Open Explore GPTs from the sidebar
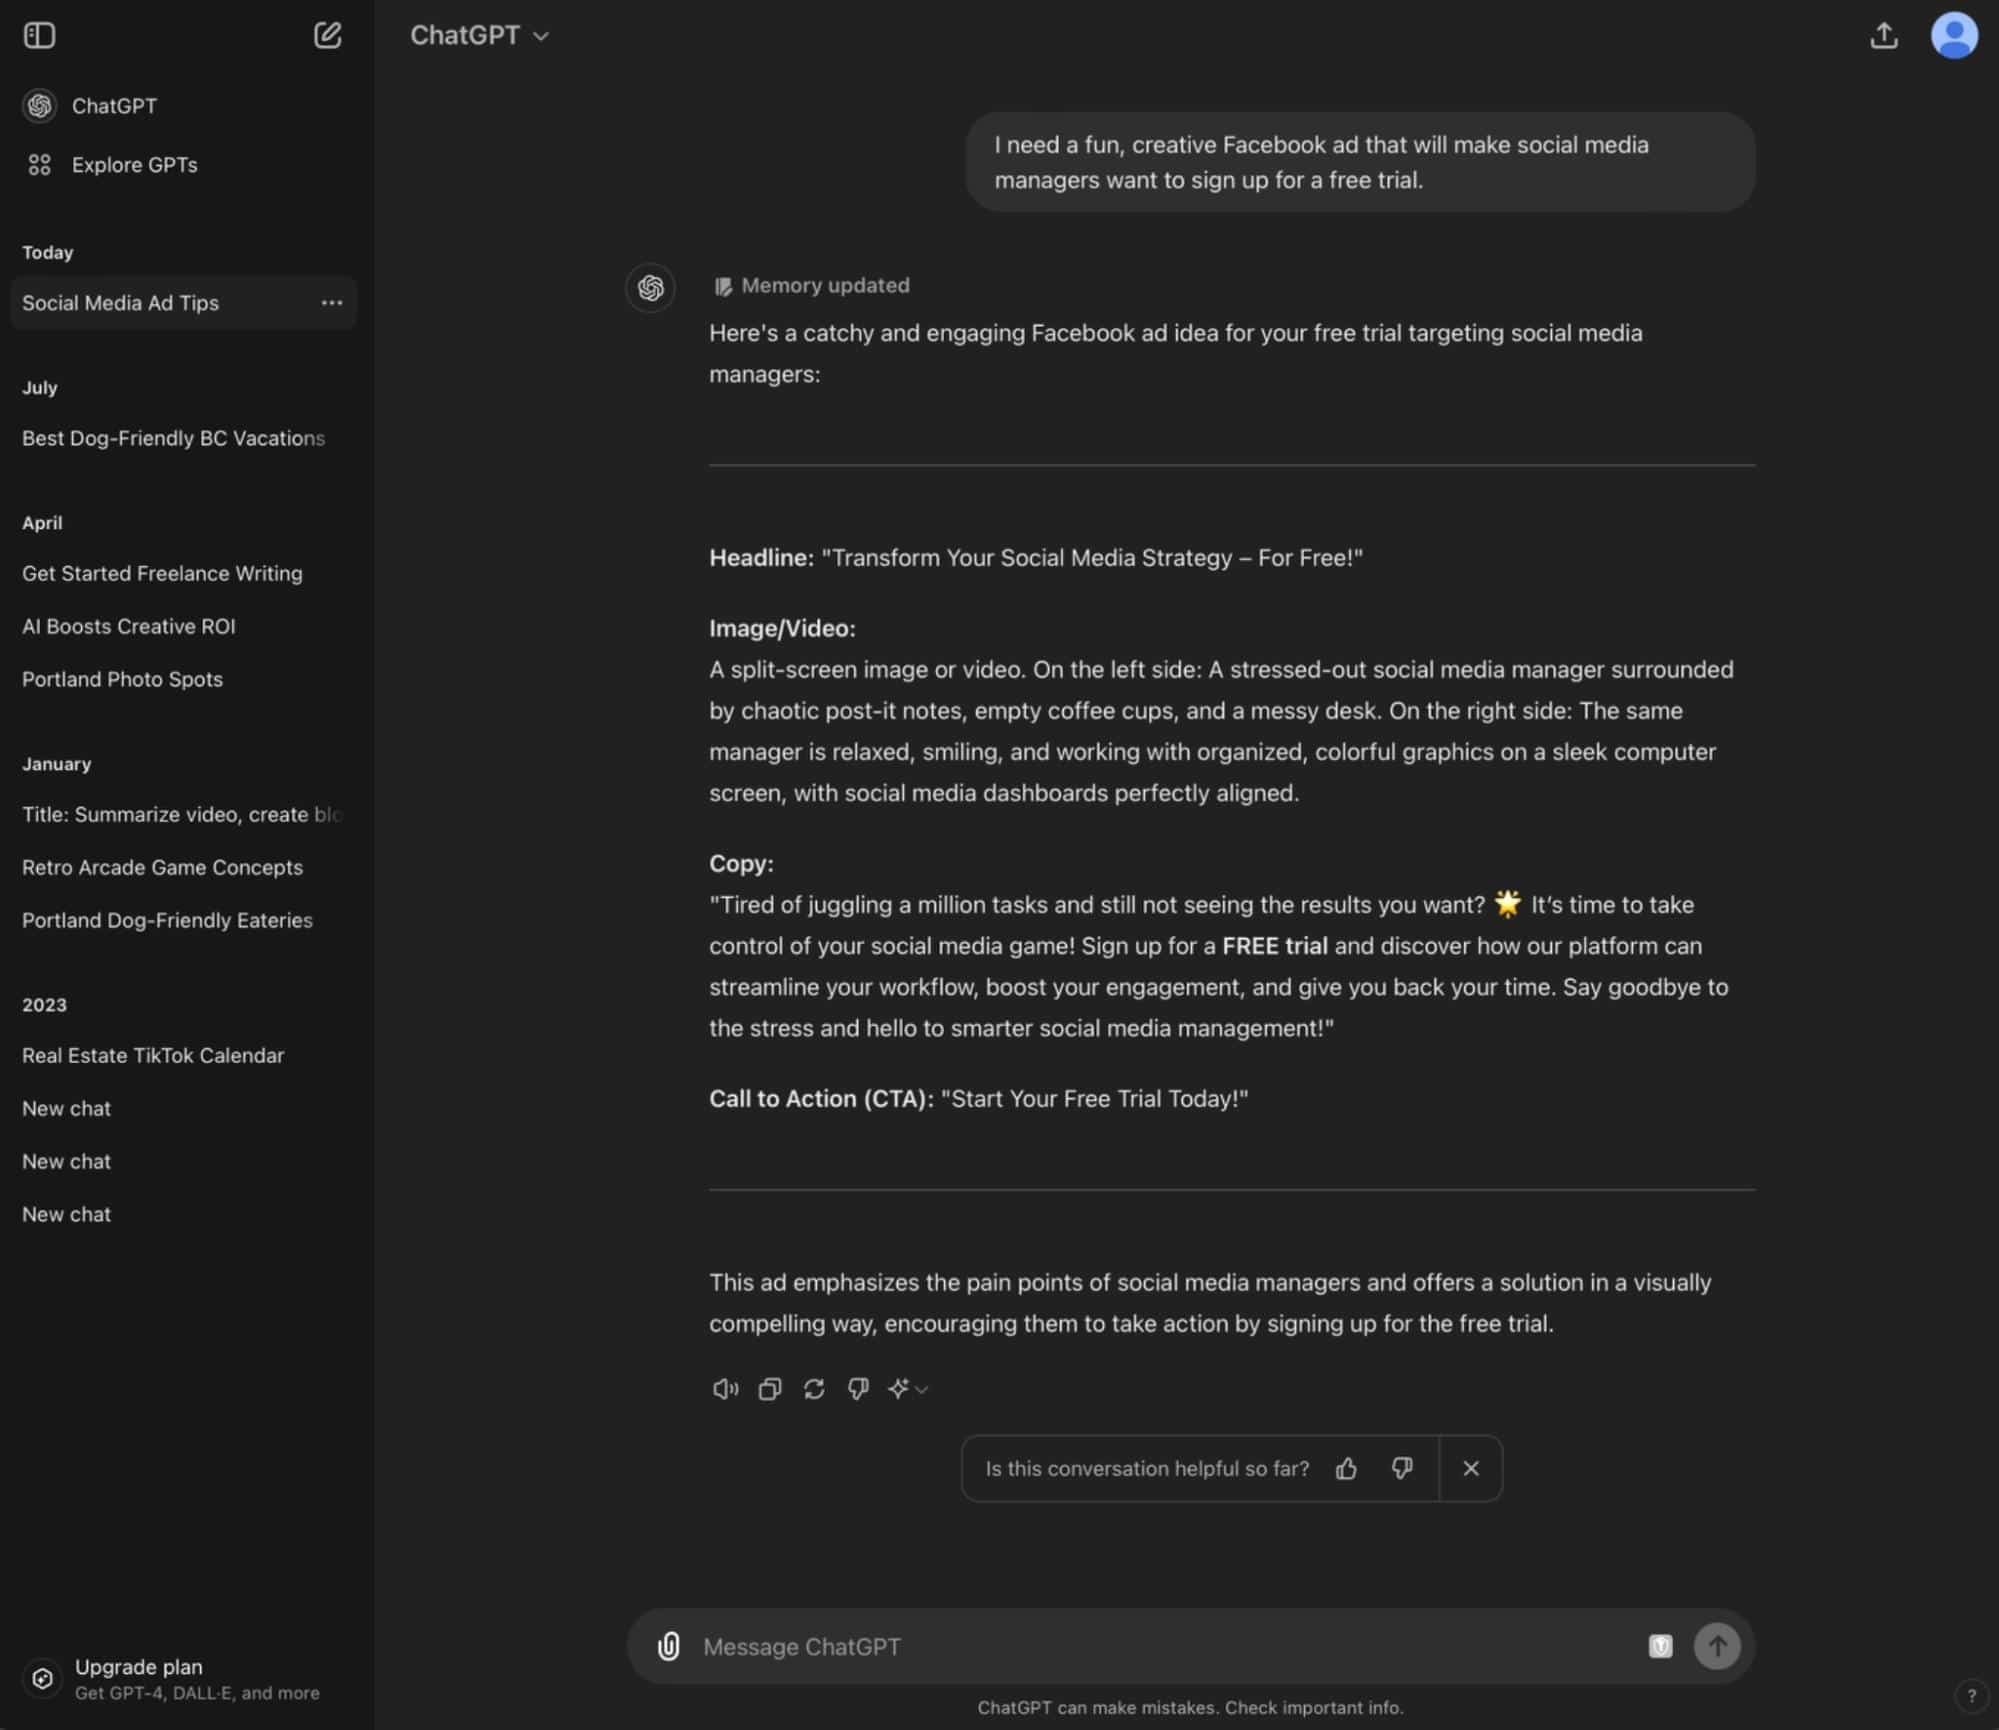Image resolution: width=1999 pixels, height=1730 pixels. (133, 165)
